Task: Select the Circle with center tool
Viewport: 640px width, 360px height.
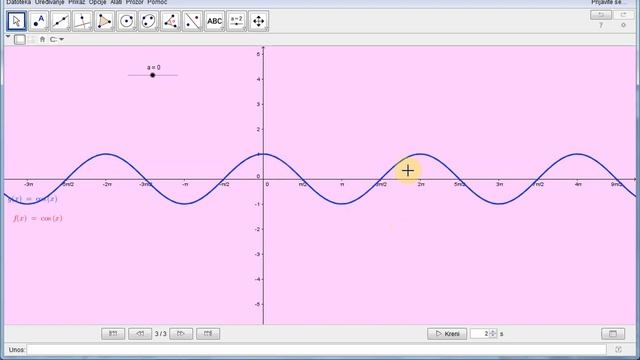Action: 127,21
